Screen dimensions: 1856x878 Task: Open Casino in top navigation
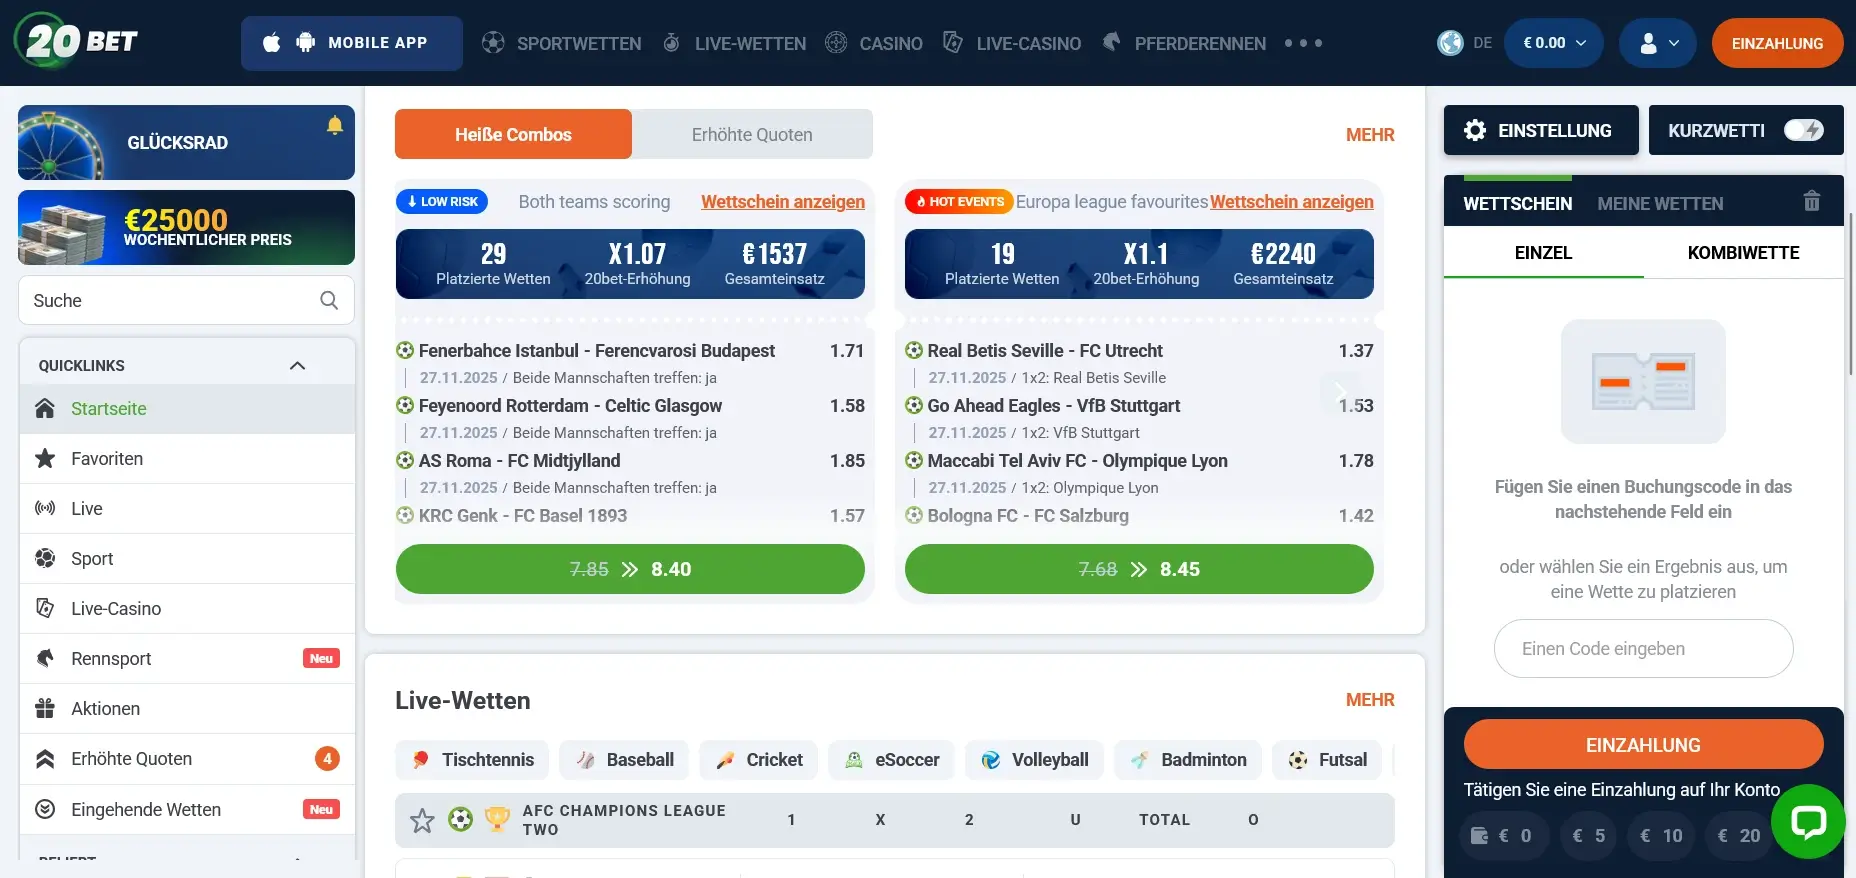tap(874, 43)
